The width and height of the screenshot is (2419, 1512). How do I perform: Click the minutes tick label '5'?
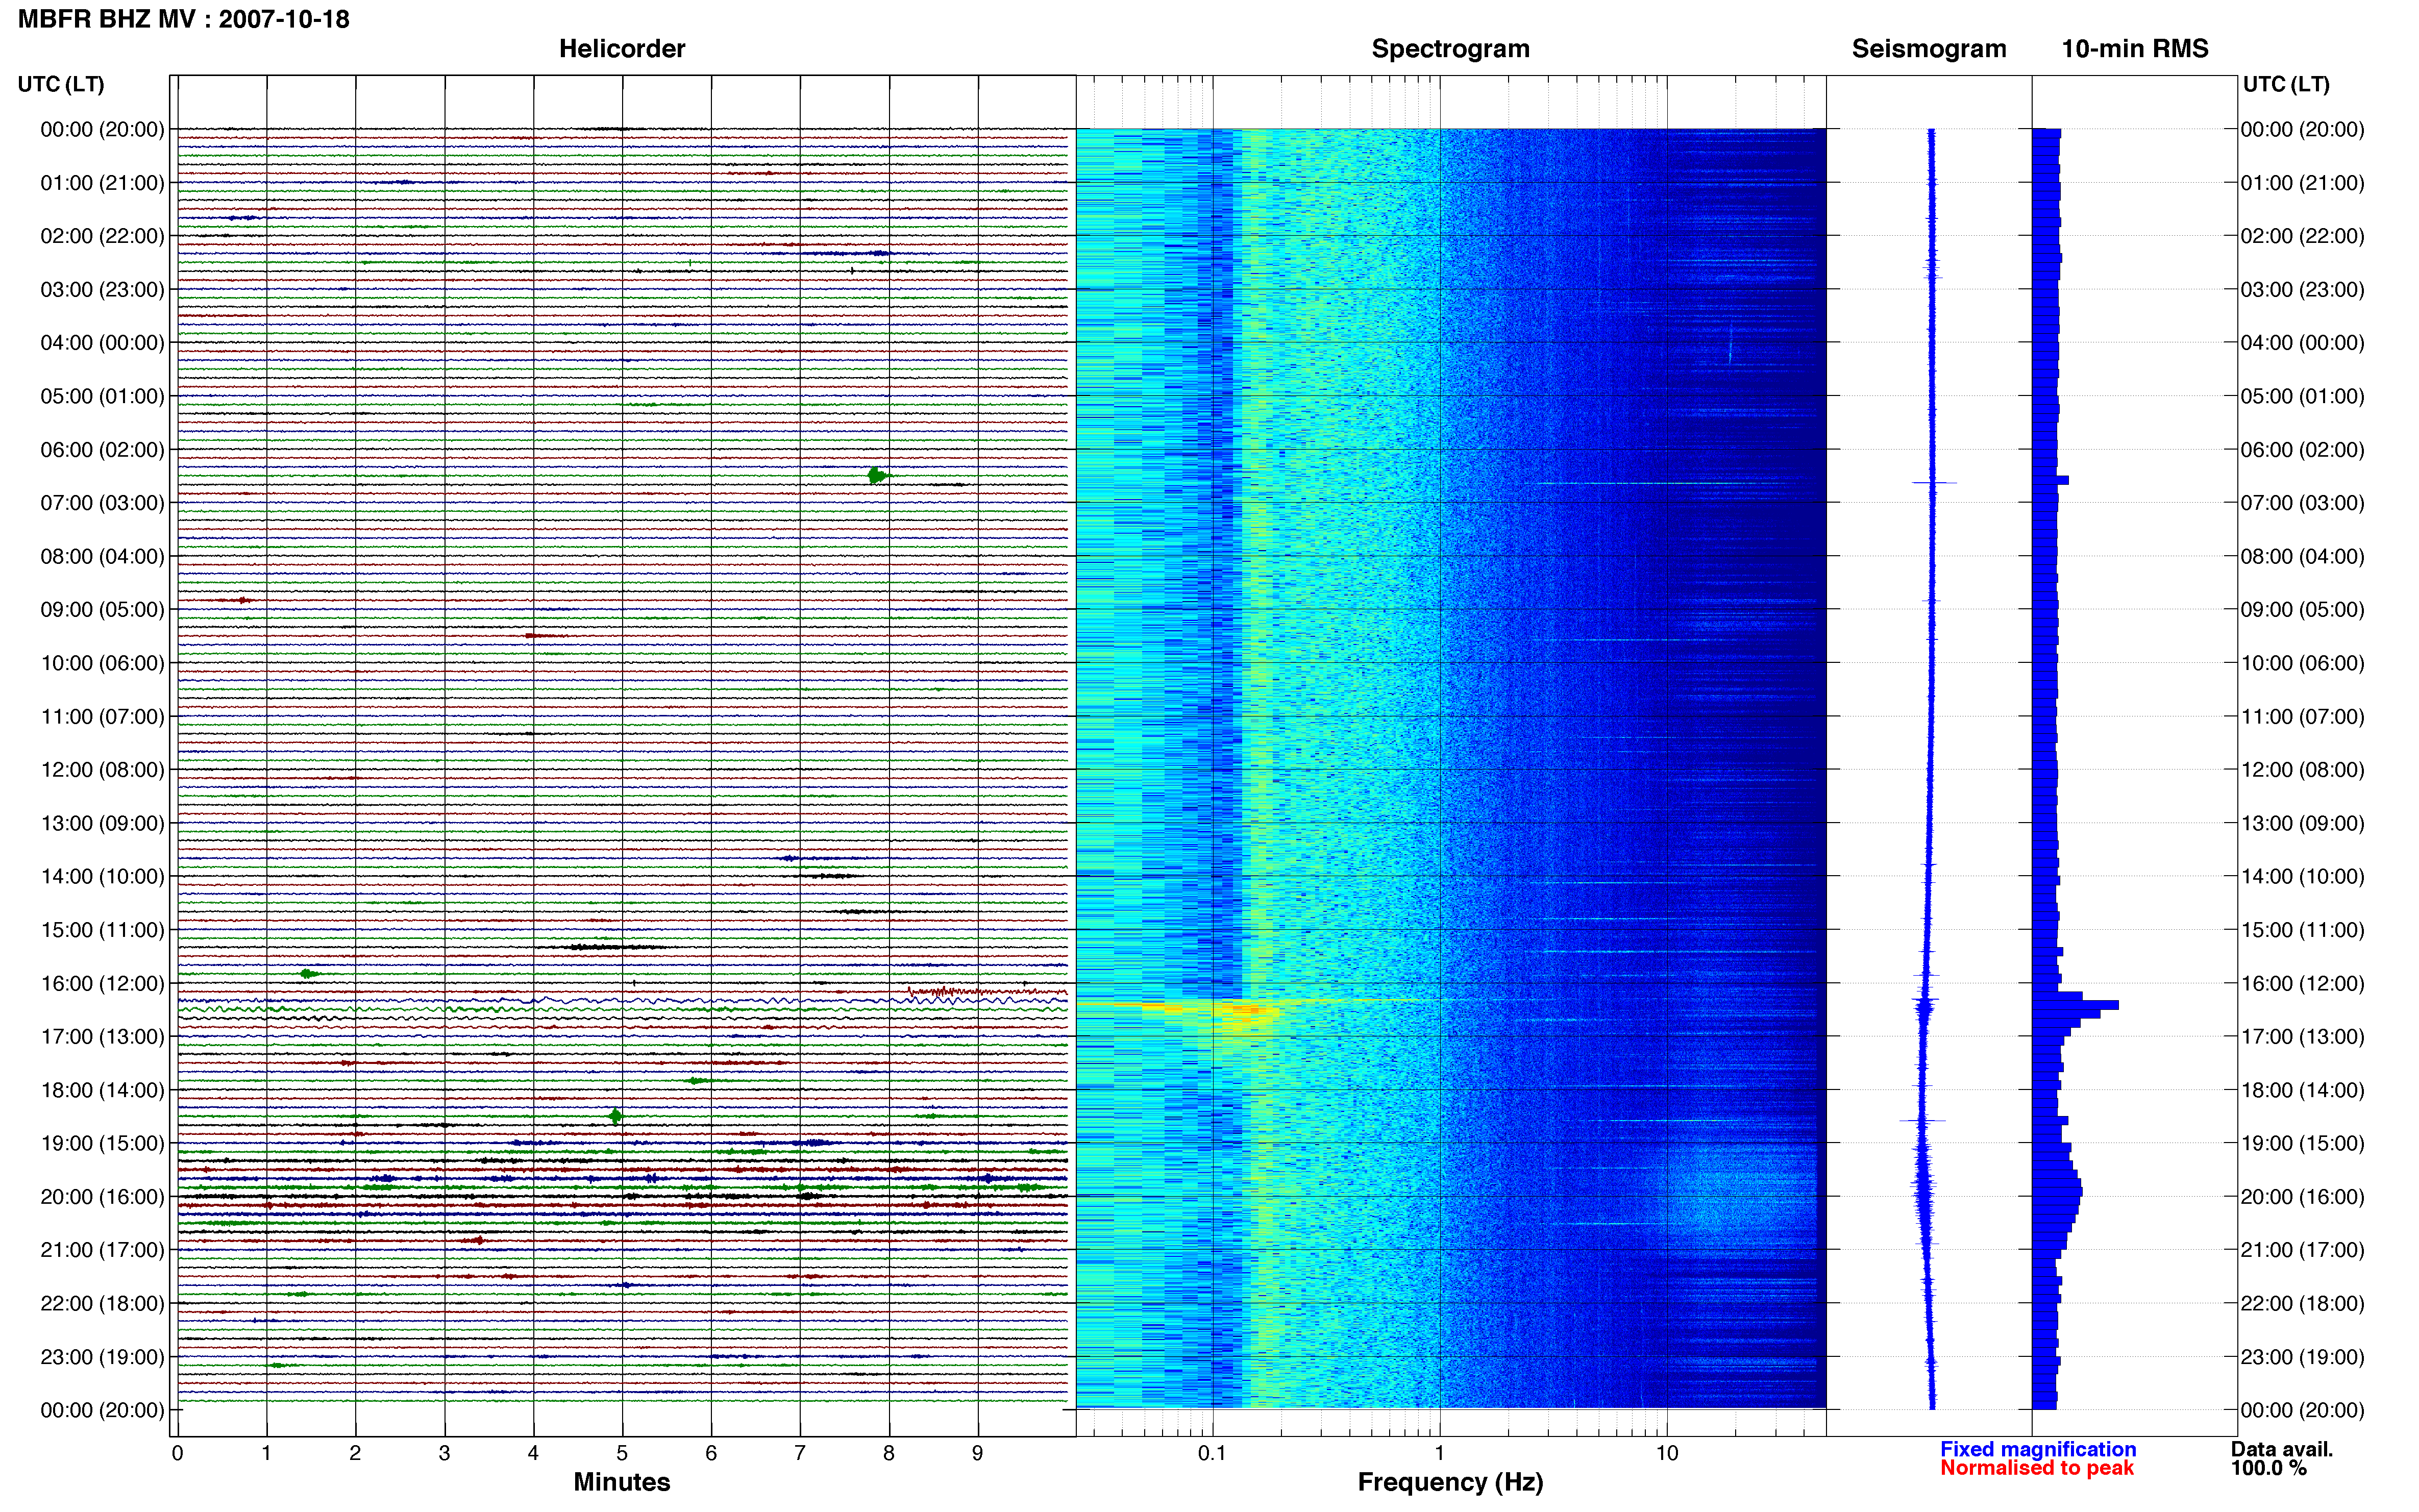[622, 1453]
